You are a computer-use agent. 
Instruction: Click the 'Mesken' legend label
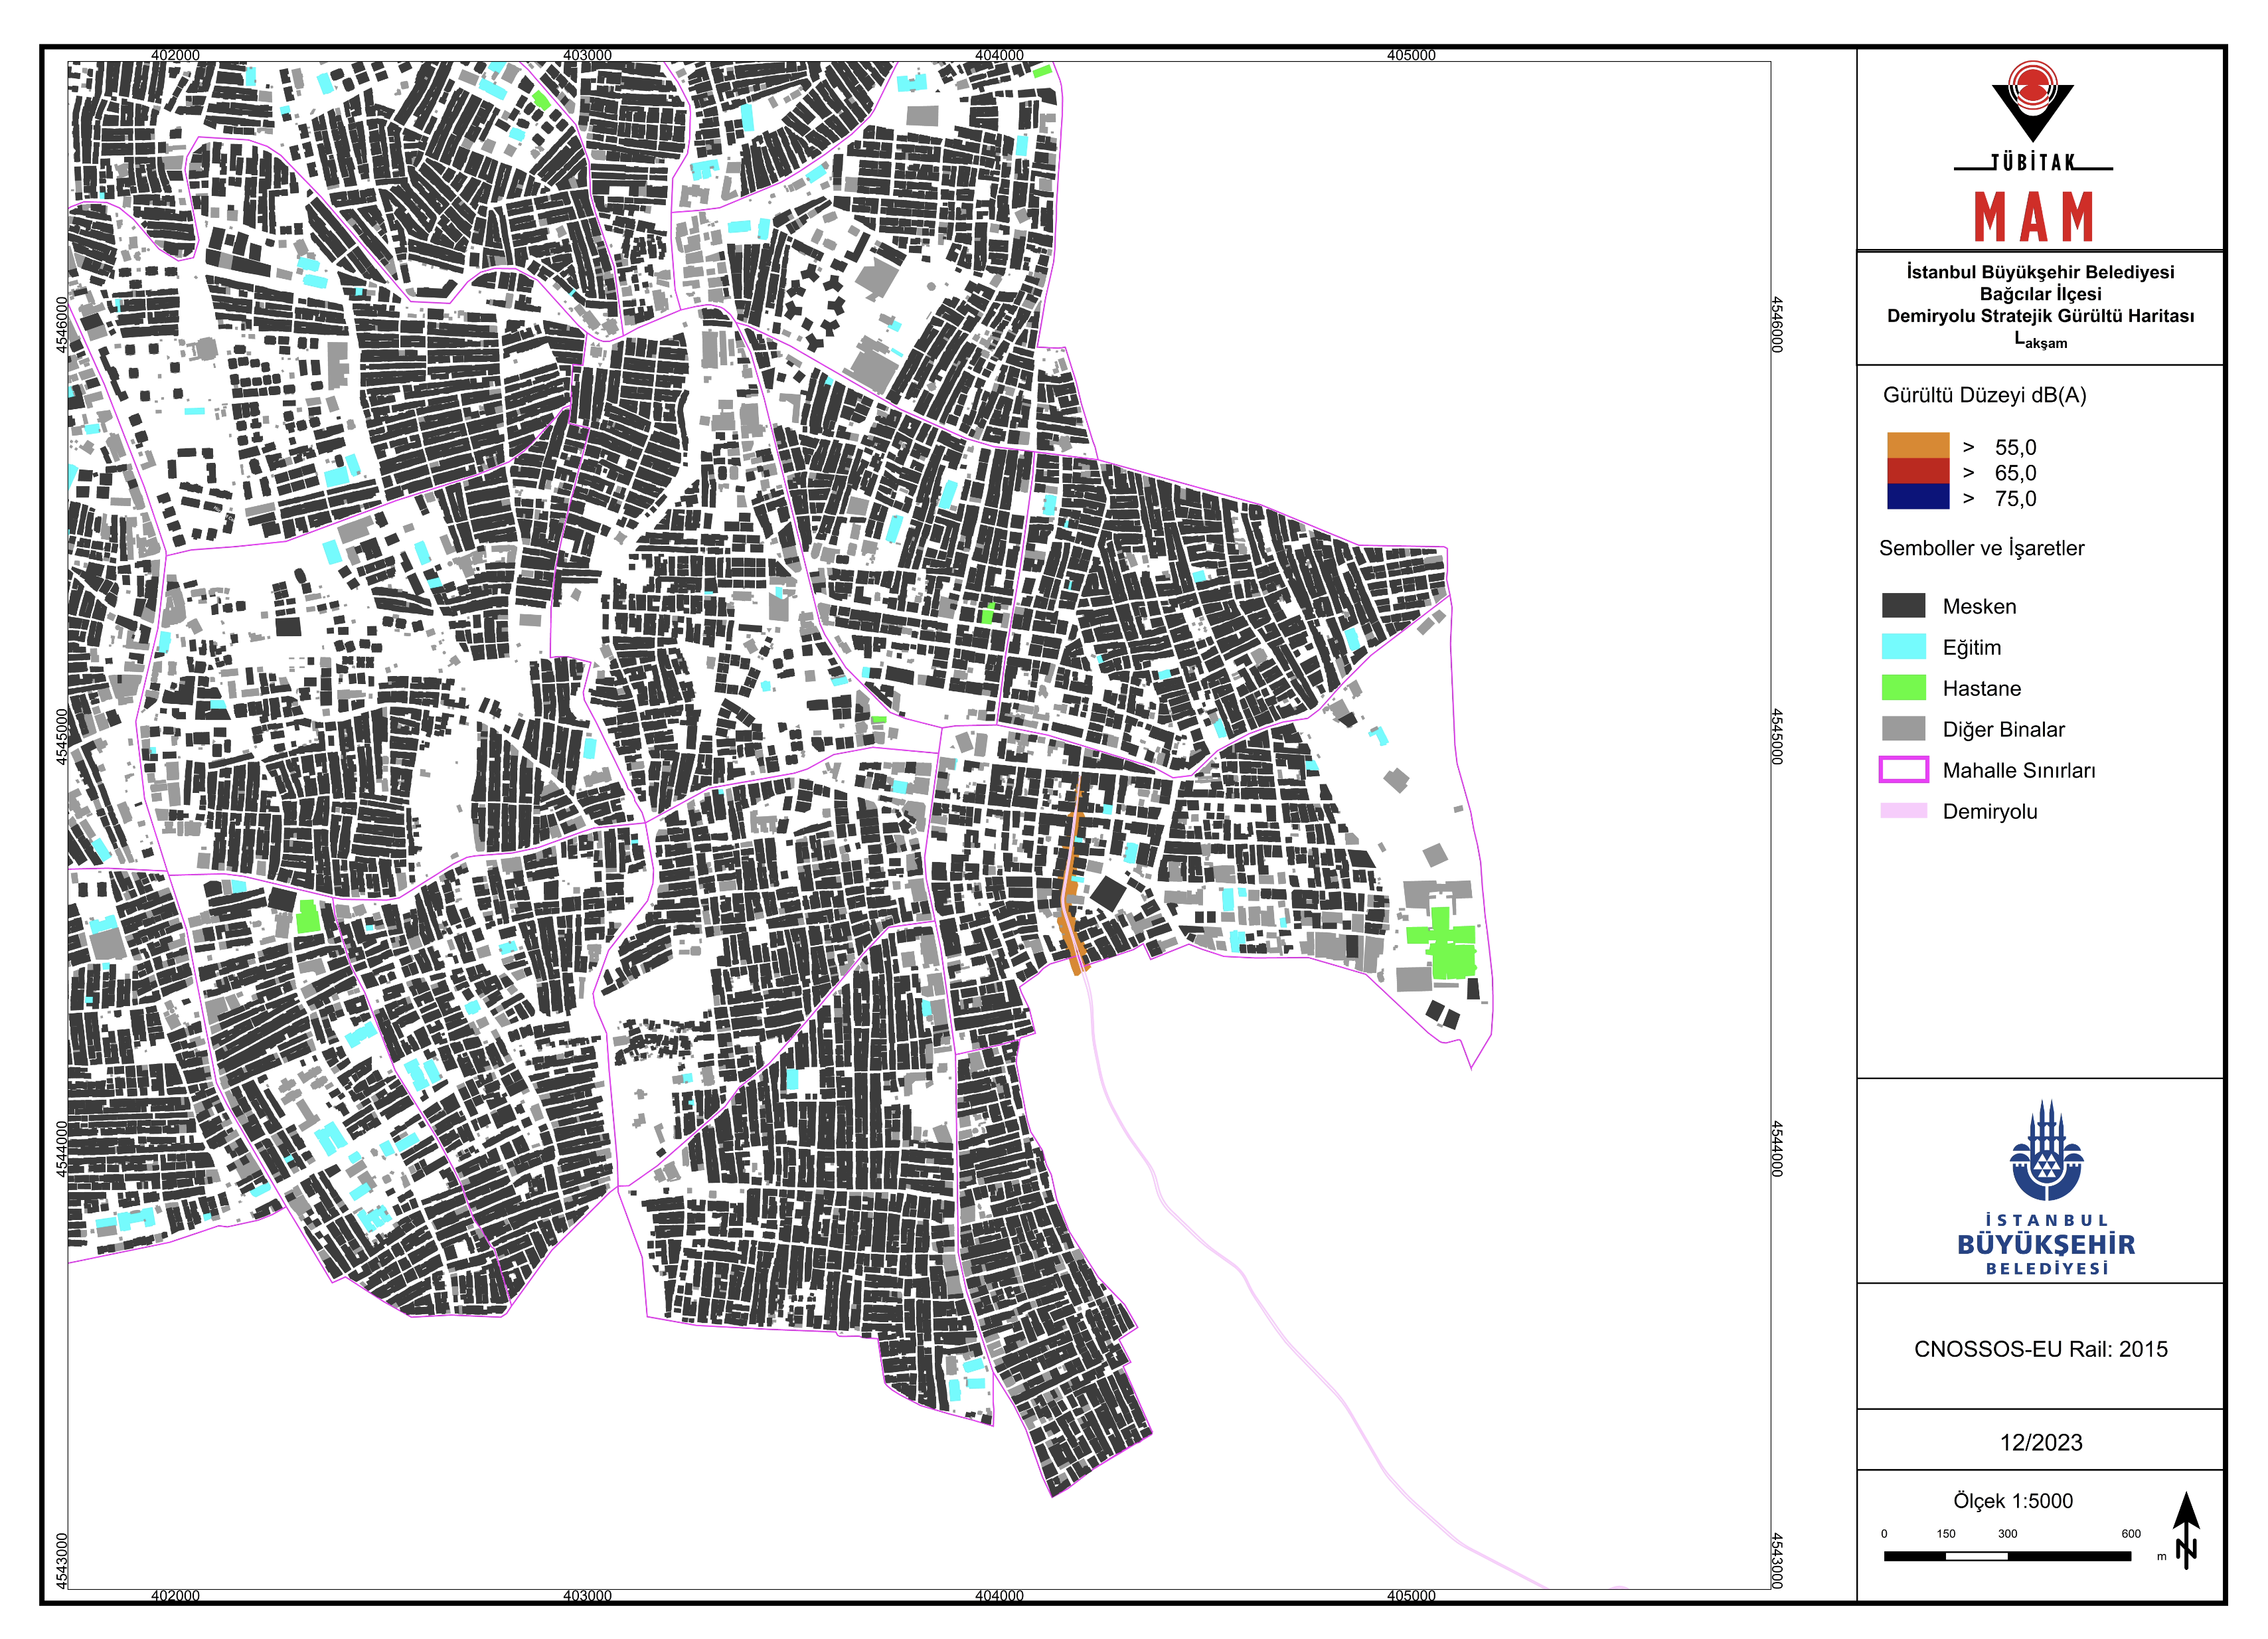1980,606
